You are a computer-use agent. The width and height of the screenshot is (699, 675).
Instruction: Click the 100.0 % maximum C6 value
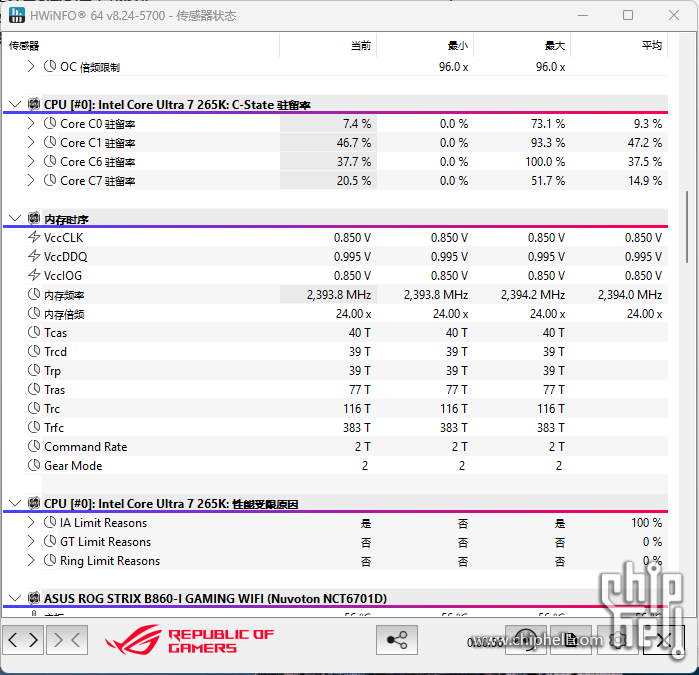(545, 161)
